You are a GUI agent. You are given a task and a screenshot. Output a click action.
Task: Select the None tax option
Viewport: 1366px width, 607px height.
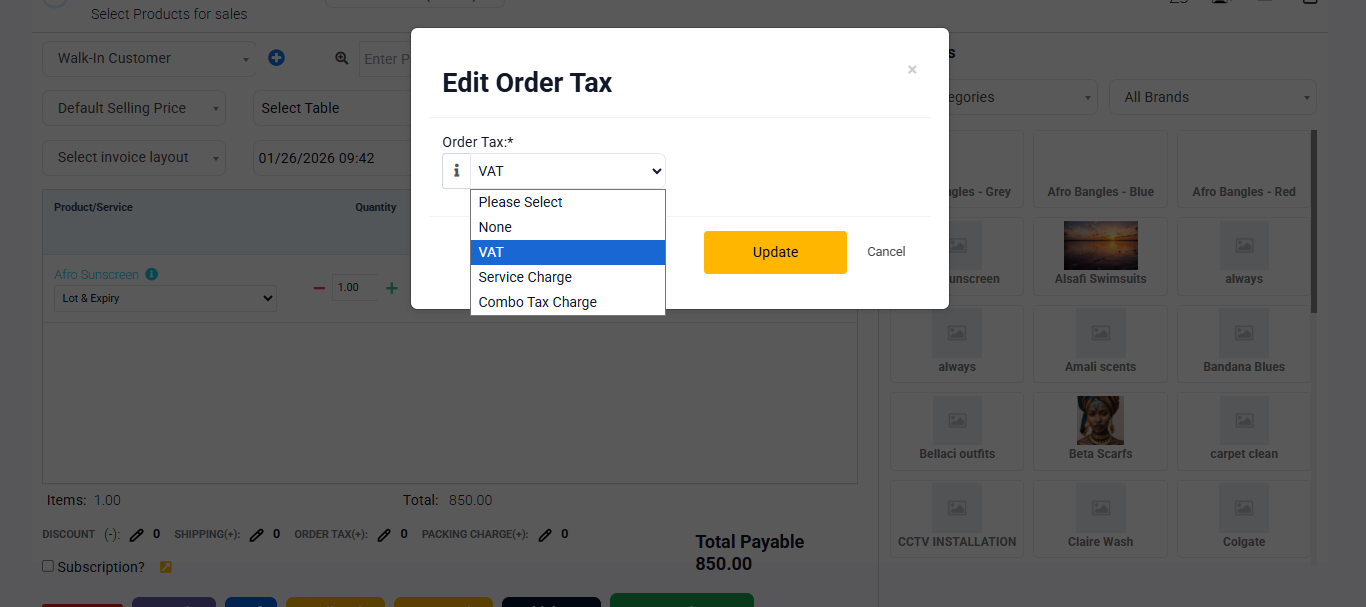[568, 227]
